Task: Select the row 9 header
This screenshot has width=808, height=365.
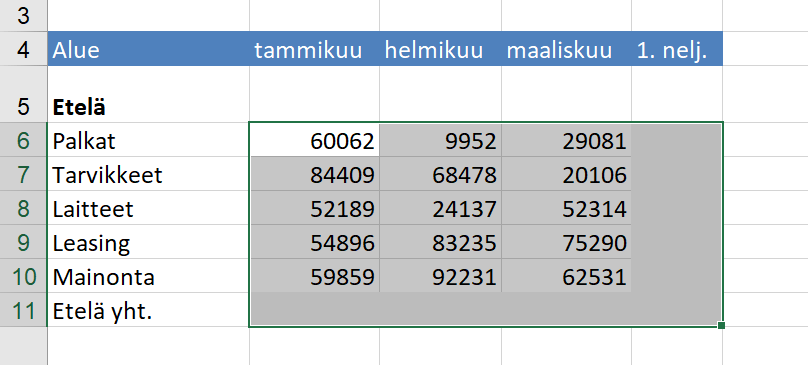Action: coord(24,242)
